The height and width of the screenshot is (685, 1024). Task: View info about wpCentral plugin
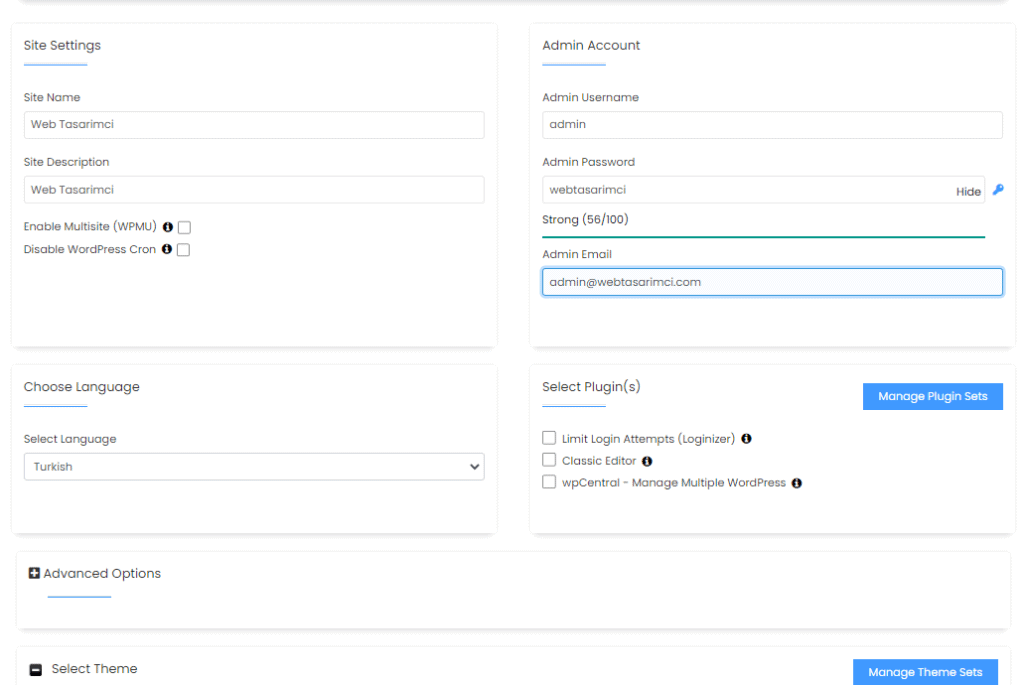[x=796, y=483]
